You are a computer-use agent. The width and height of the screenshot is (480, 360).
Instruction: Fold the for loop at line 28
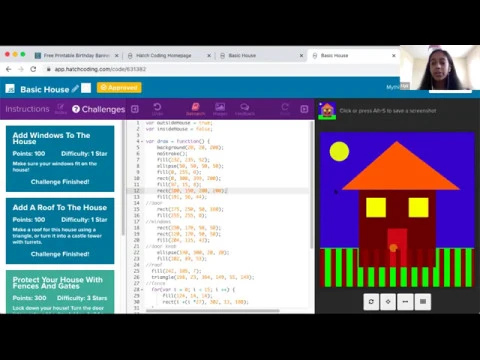click(x=142, y=290)
